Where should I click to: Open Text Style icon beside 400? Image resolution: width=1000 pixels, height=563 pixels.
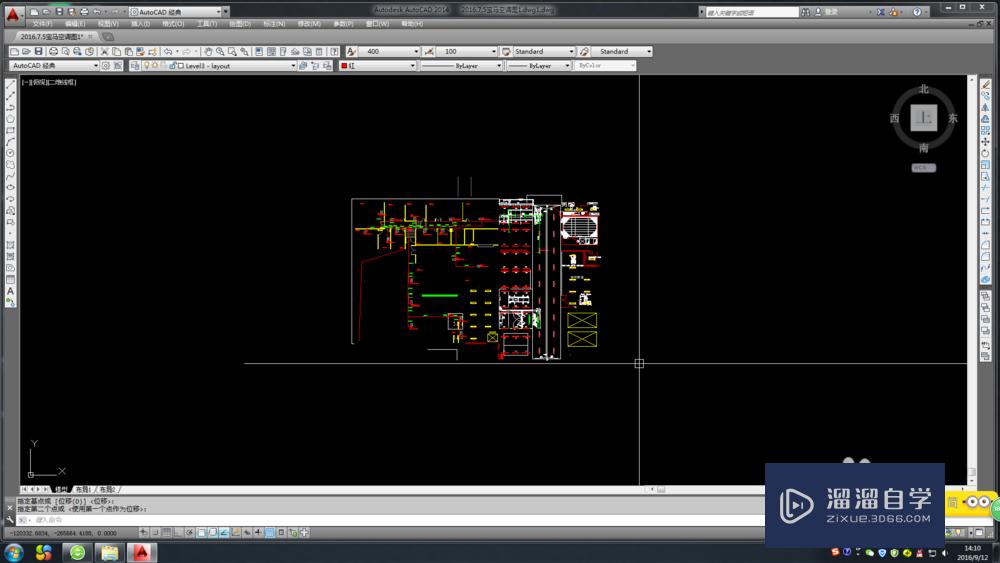pos(351,52)
